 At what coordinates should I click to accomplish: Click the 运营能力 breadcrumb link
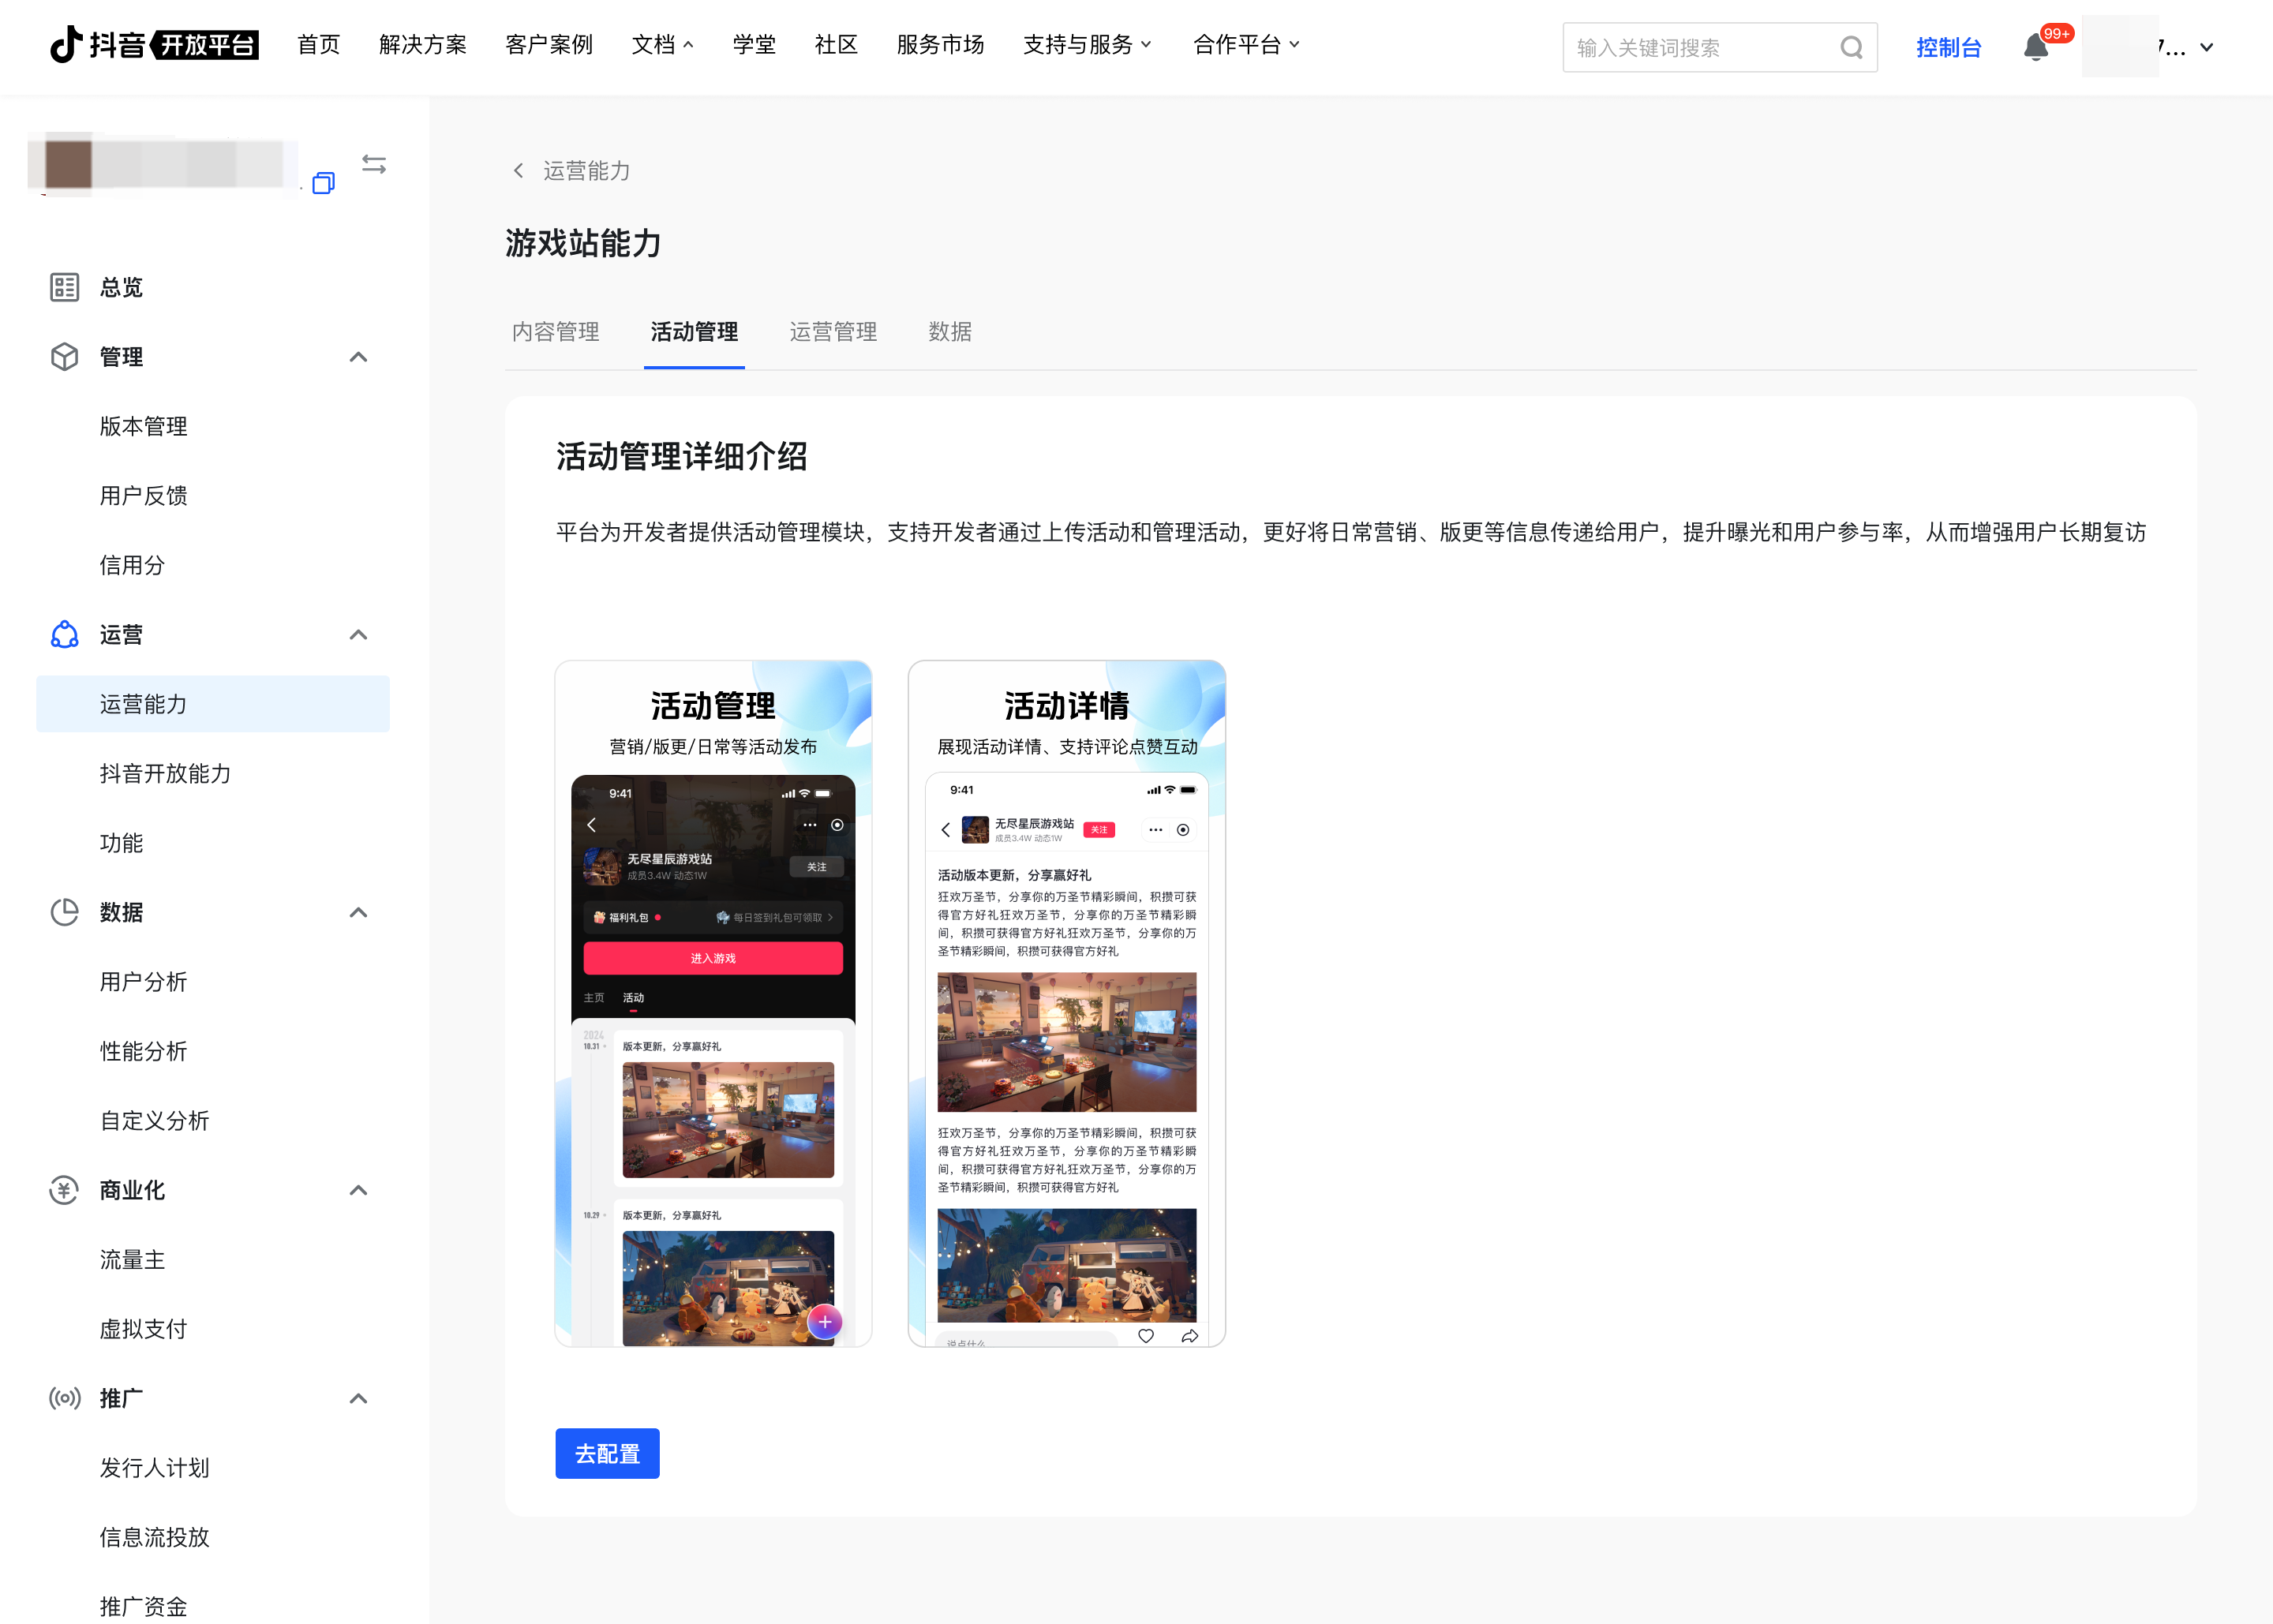coord(587,171)
